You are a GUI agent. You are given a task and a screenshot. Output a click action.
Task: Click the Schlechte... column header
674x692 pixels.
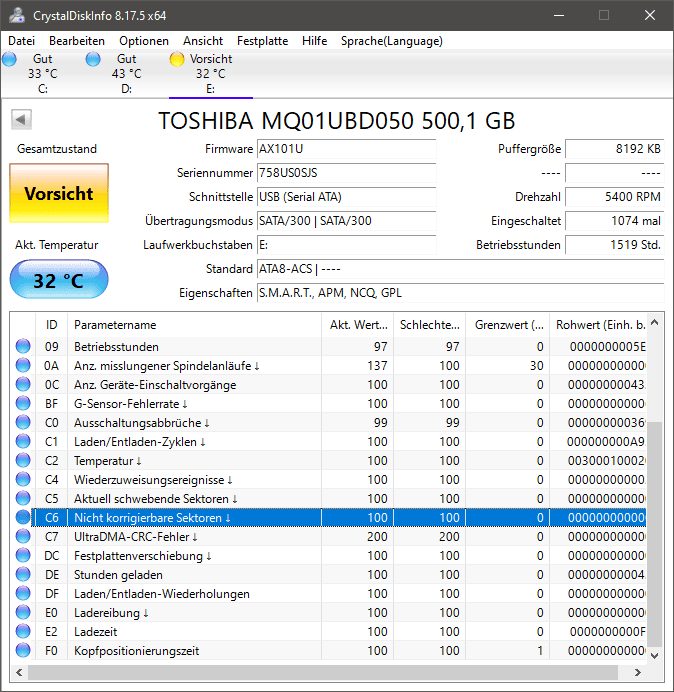point(429,325)
